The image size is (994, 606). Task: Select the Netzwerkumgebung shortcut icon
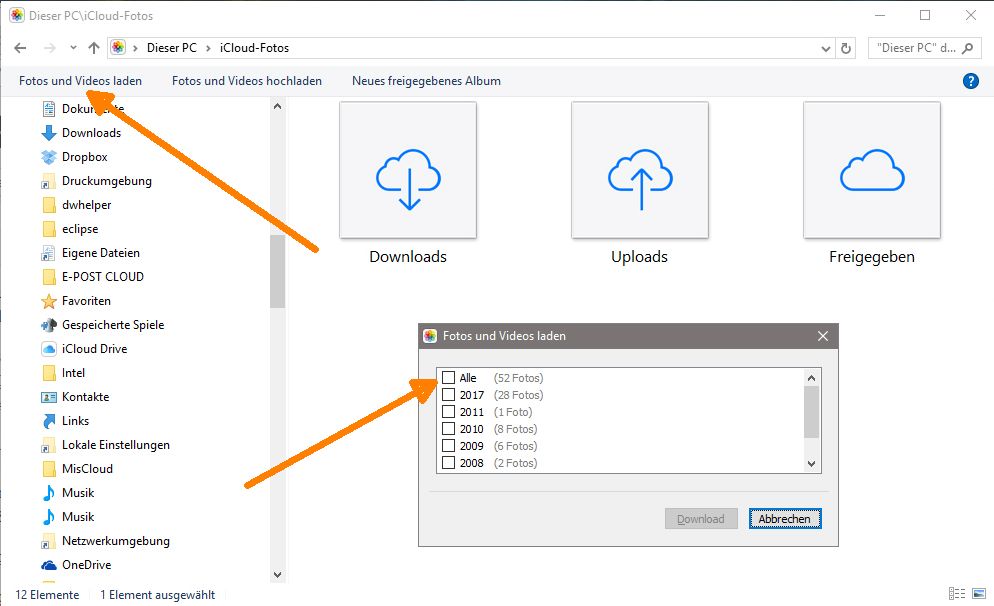(x=49, y=541)
